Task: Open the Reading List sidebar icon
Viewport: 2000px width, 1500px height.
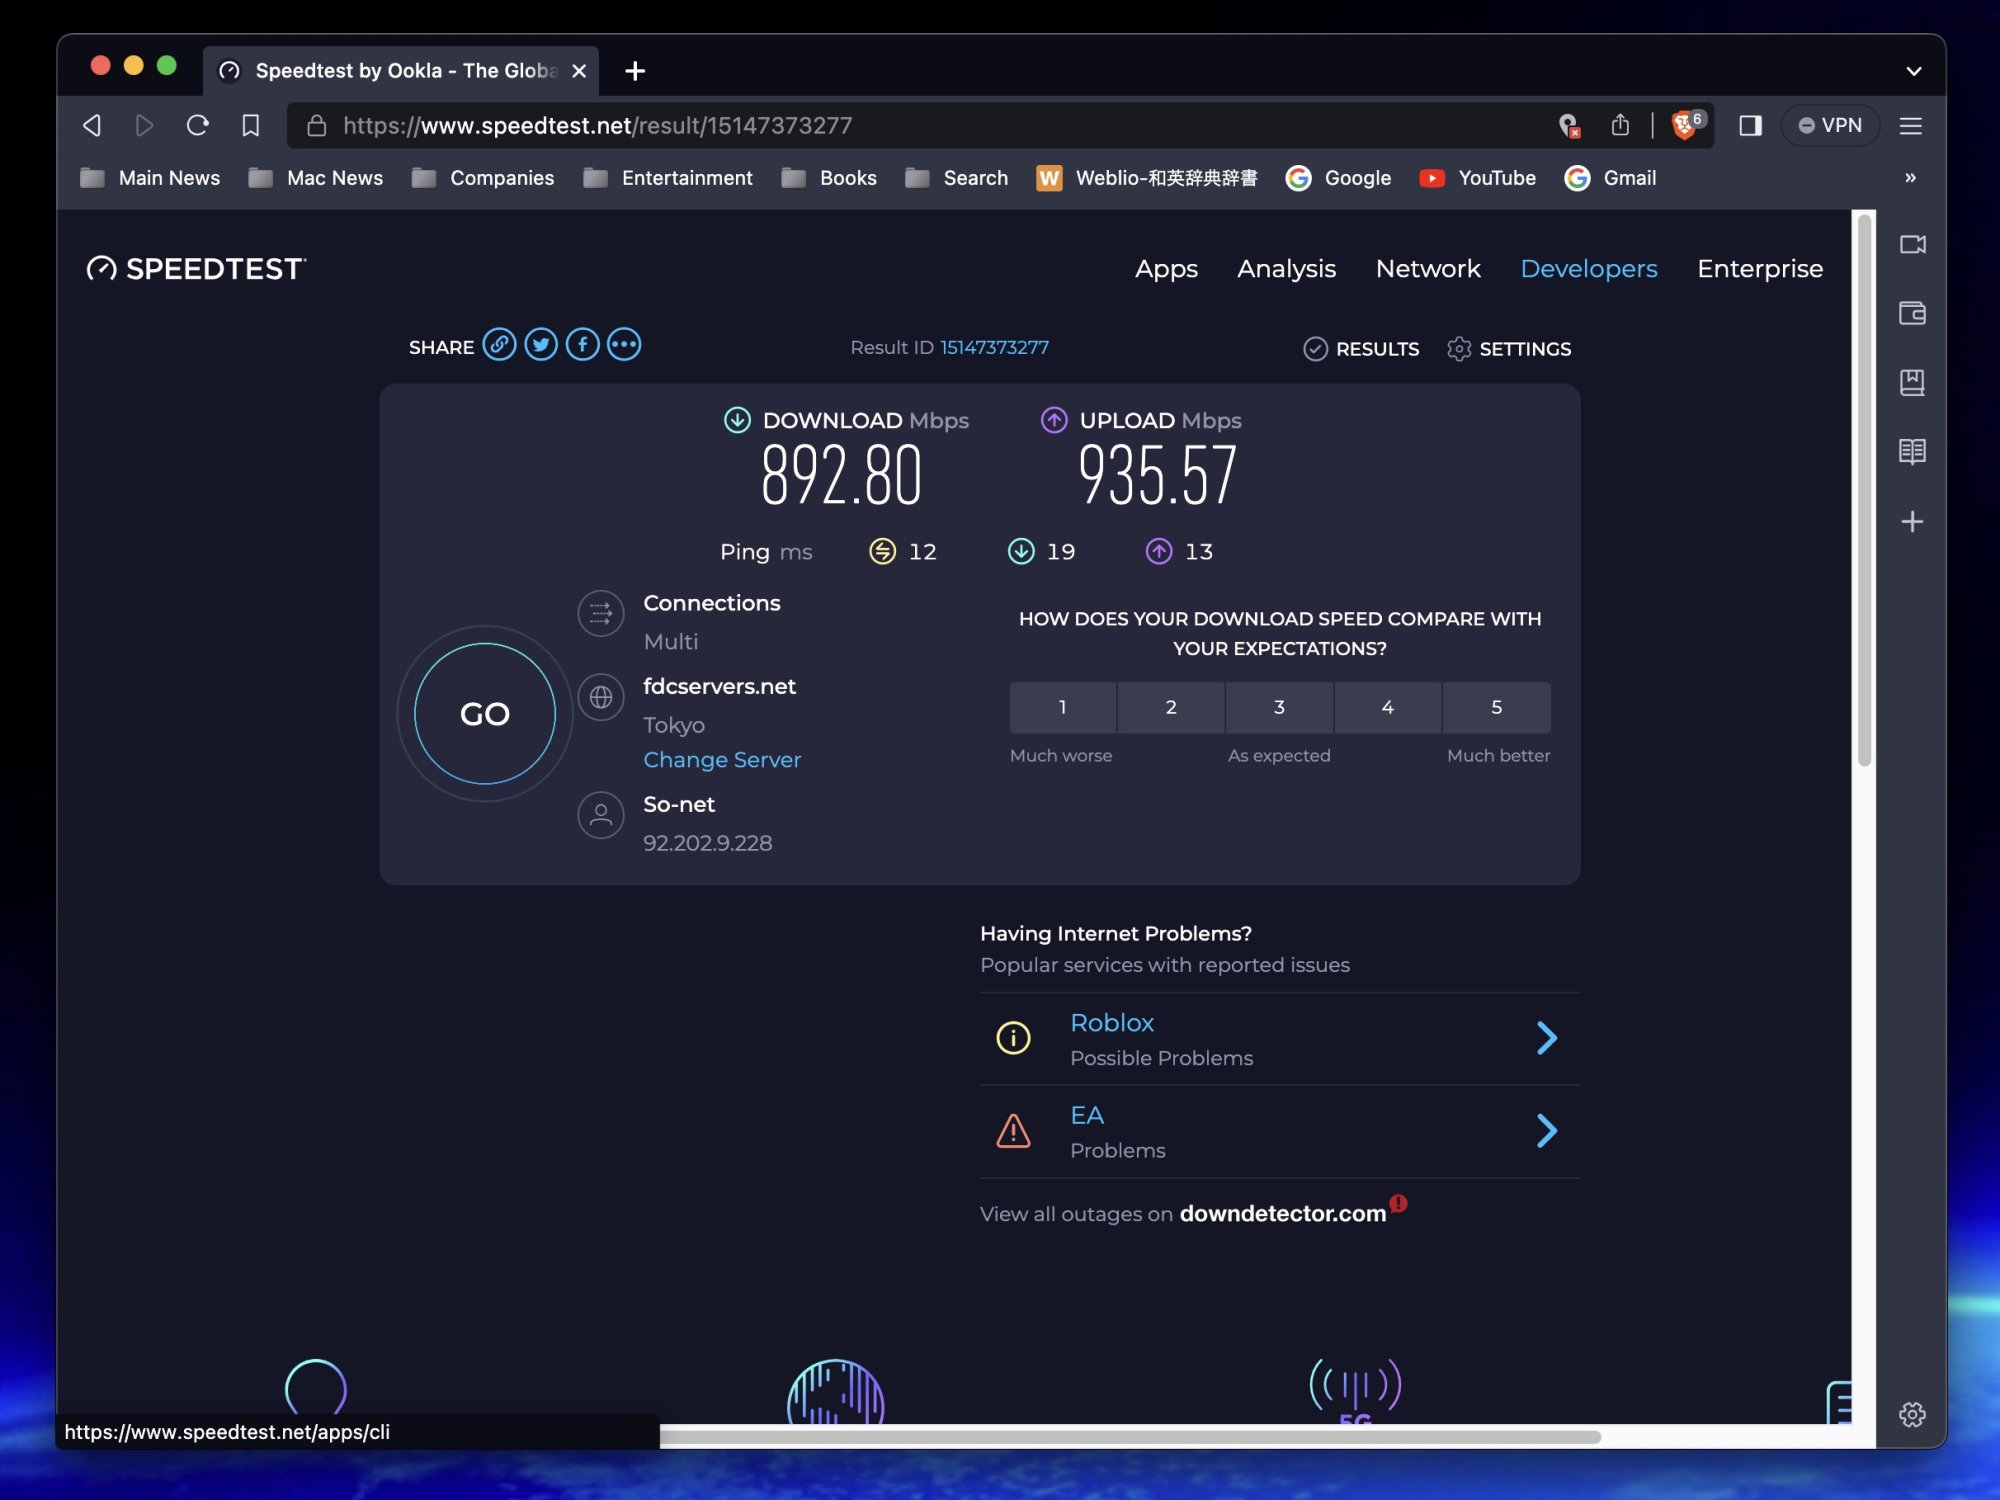Action: click(x=1912, y=452)
